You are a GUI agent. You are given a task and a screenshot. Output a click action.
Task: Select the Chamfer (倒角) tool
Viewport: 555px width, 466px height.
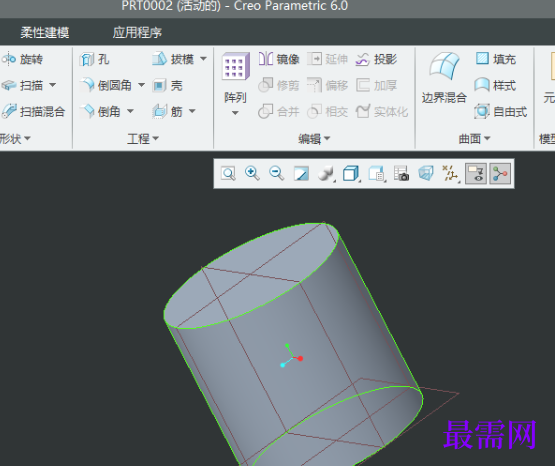click(x=100, y=111)
